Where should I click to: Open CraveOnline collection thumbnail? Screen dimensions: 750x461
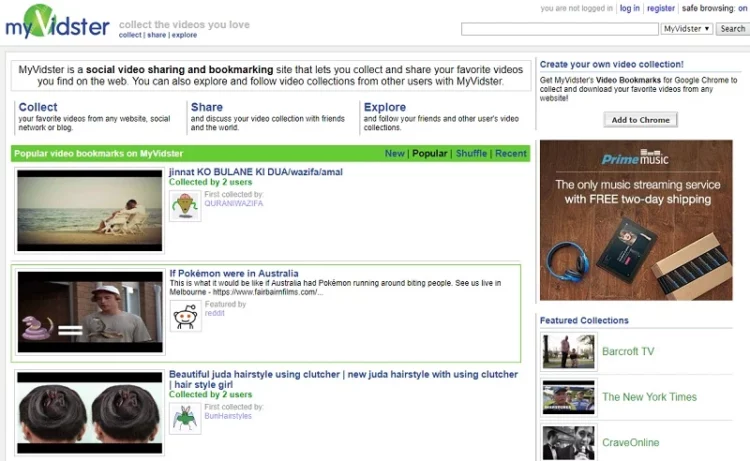tap(569, 442)
